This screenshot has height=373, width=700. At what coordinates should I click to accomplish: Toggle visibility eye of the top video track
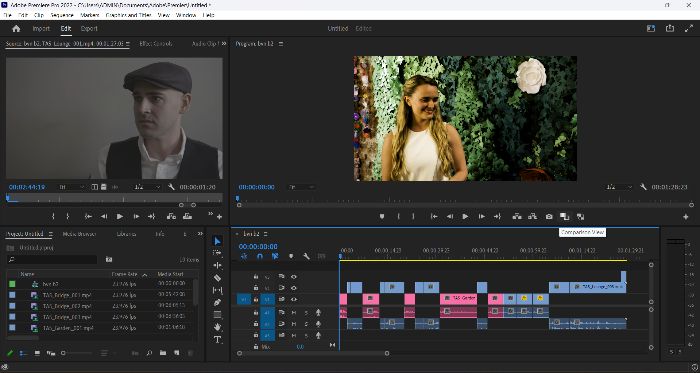[294, 277]
